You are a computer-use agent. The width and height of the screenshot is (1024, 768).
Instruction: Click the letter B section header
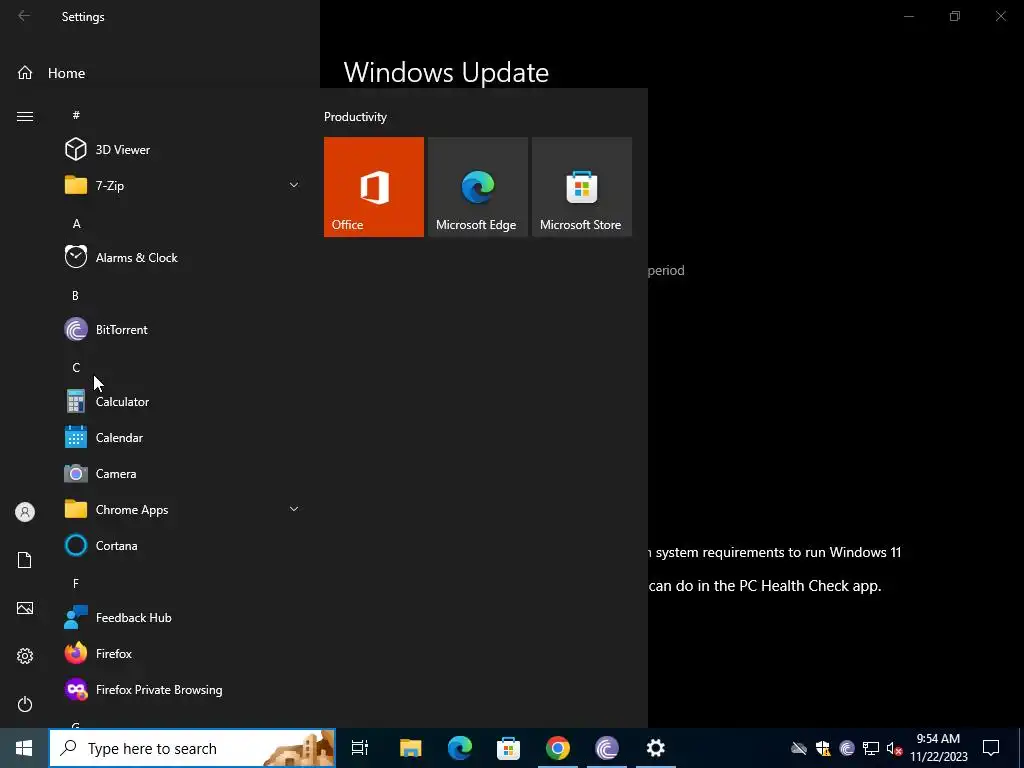75,296
